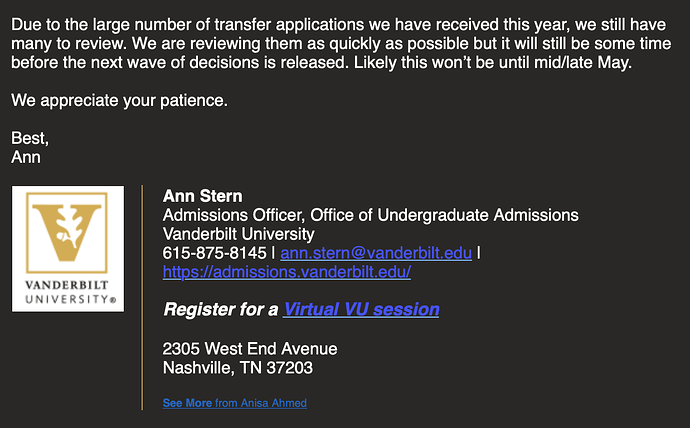690x428 pixels.
Task: Click the "We appreciate your patience." sentence
Action: [119, 100]
